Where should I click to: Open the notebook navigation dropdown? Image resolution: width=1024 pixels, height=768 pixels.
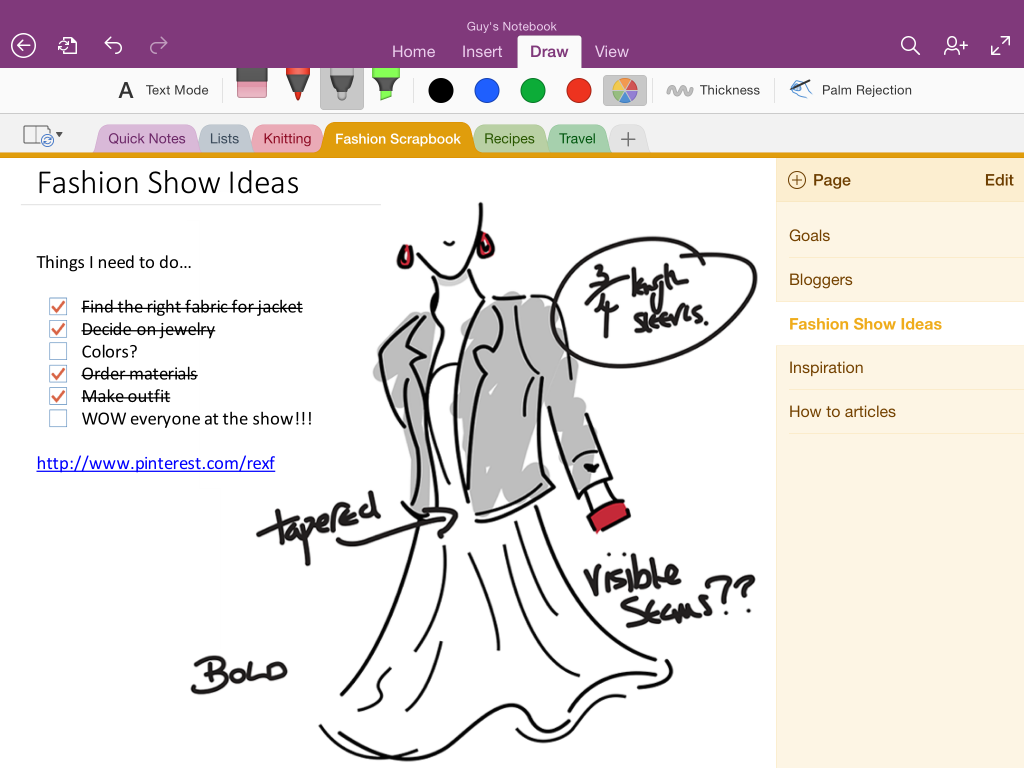pyautogui.click(x=40, y=137)
